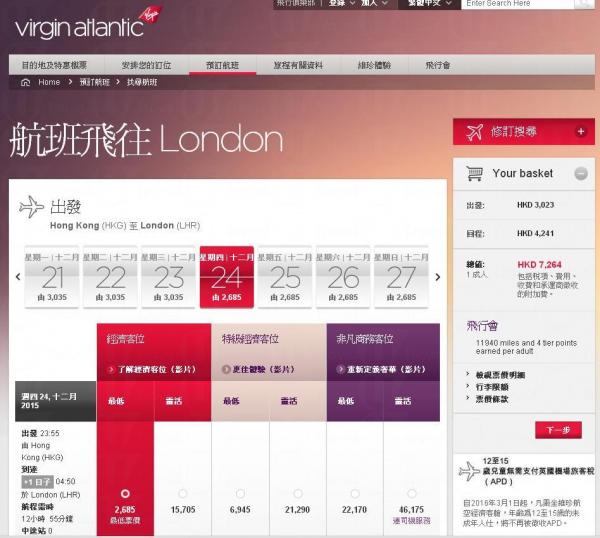Click the 下一步 next button

tap(558, 430)
